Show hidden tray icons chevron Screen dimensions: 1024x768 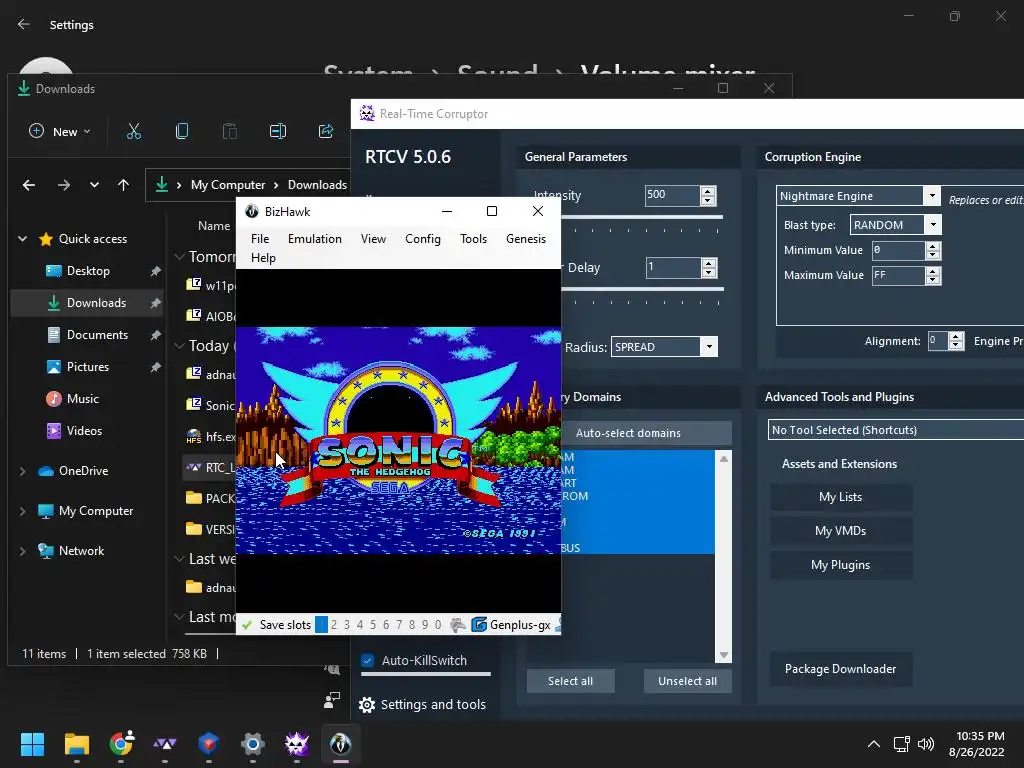point(874,744)
